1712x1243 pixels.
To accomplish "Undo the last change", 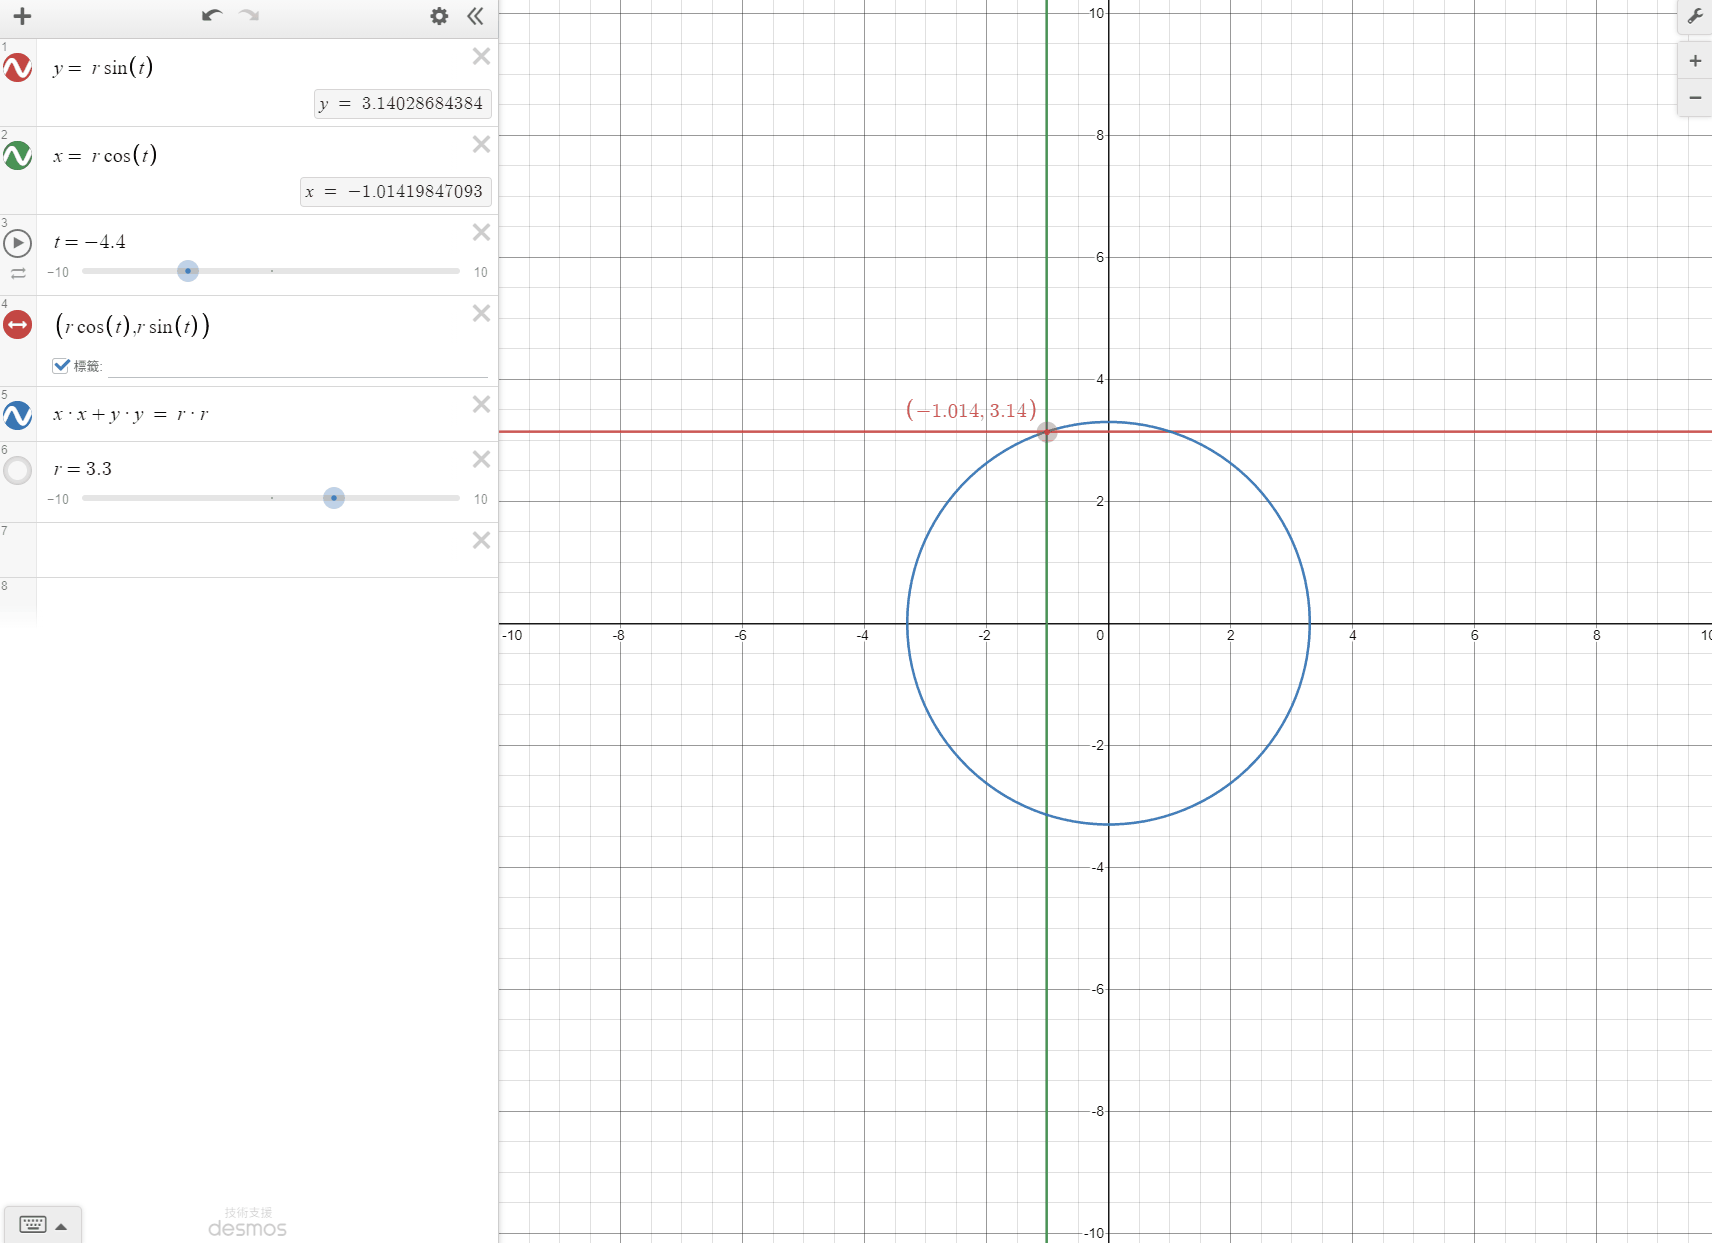I will coord(211,16).
